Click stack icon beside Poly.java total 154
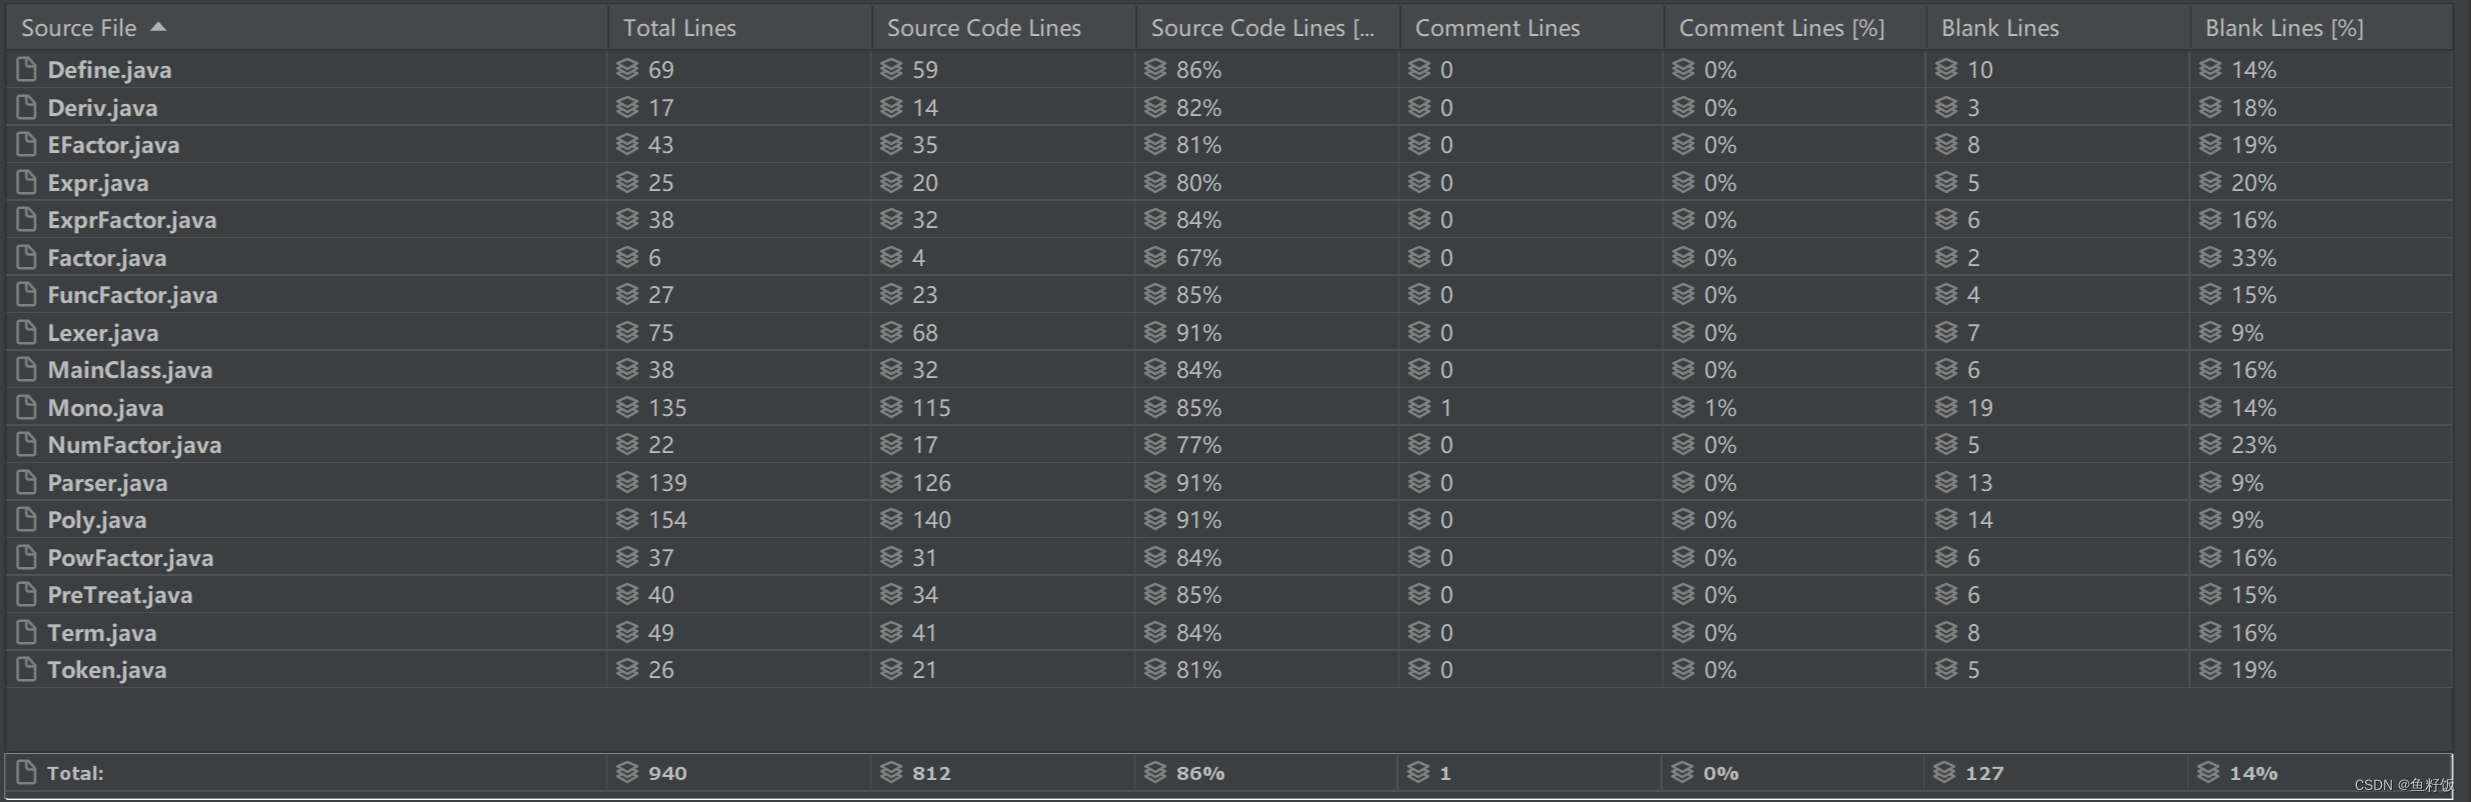Screen dimensions: 2471x802 [x=627, y=519]
